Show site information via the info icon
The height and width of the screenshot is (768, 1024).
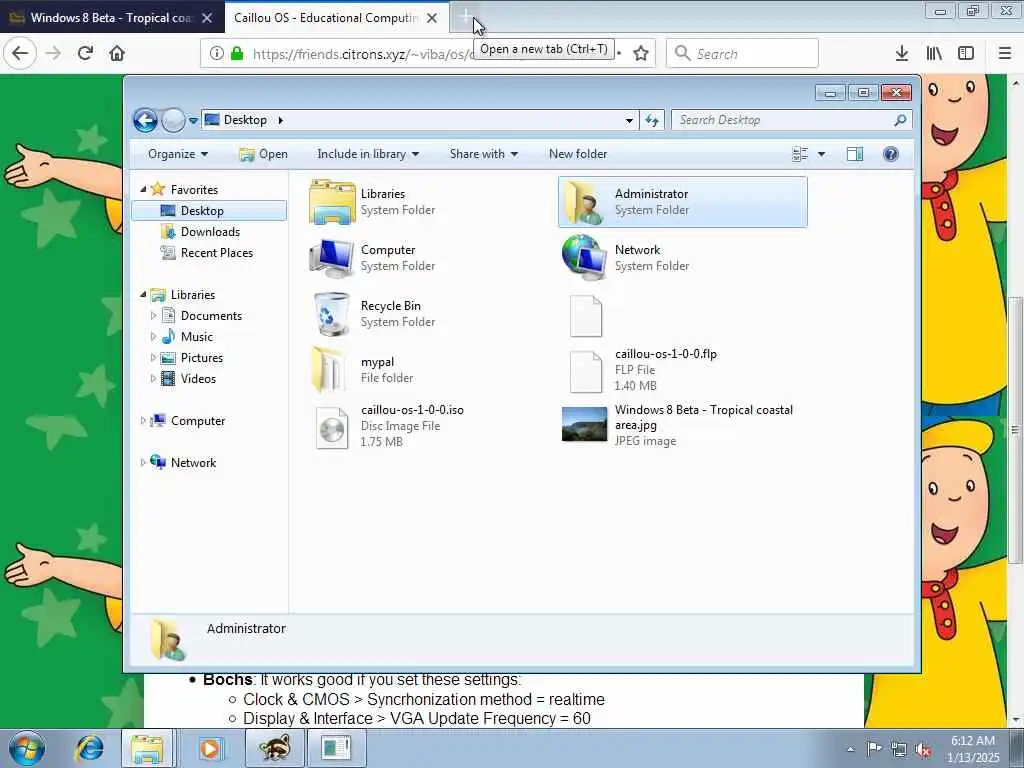point(217,54)
